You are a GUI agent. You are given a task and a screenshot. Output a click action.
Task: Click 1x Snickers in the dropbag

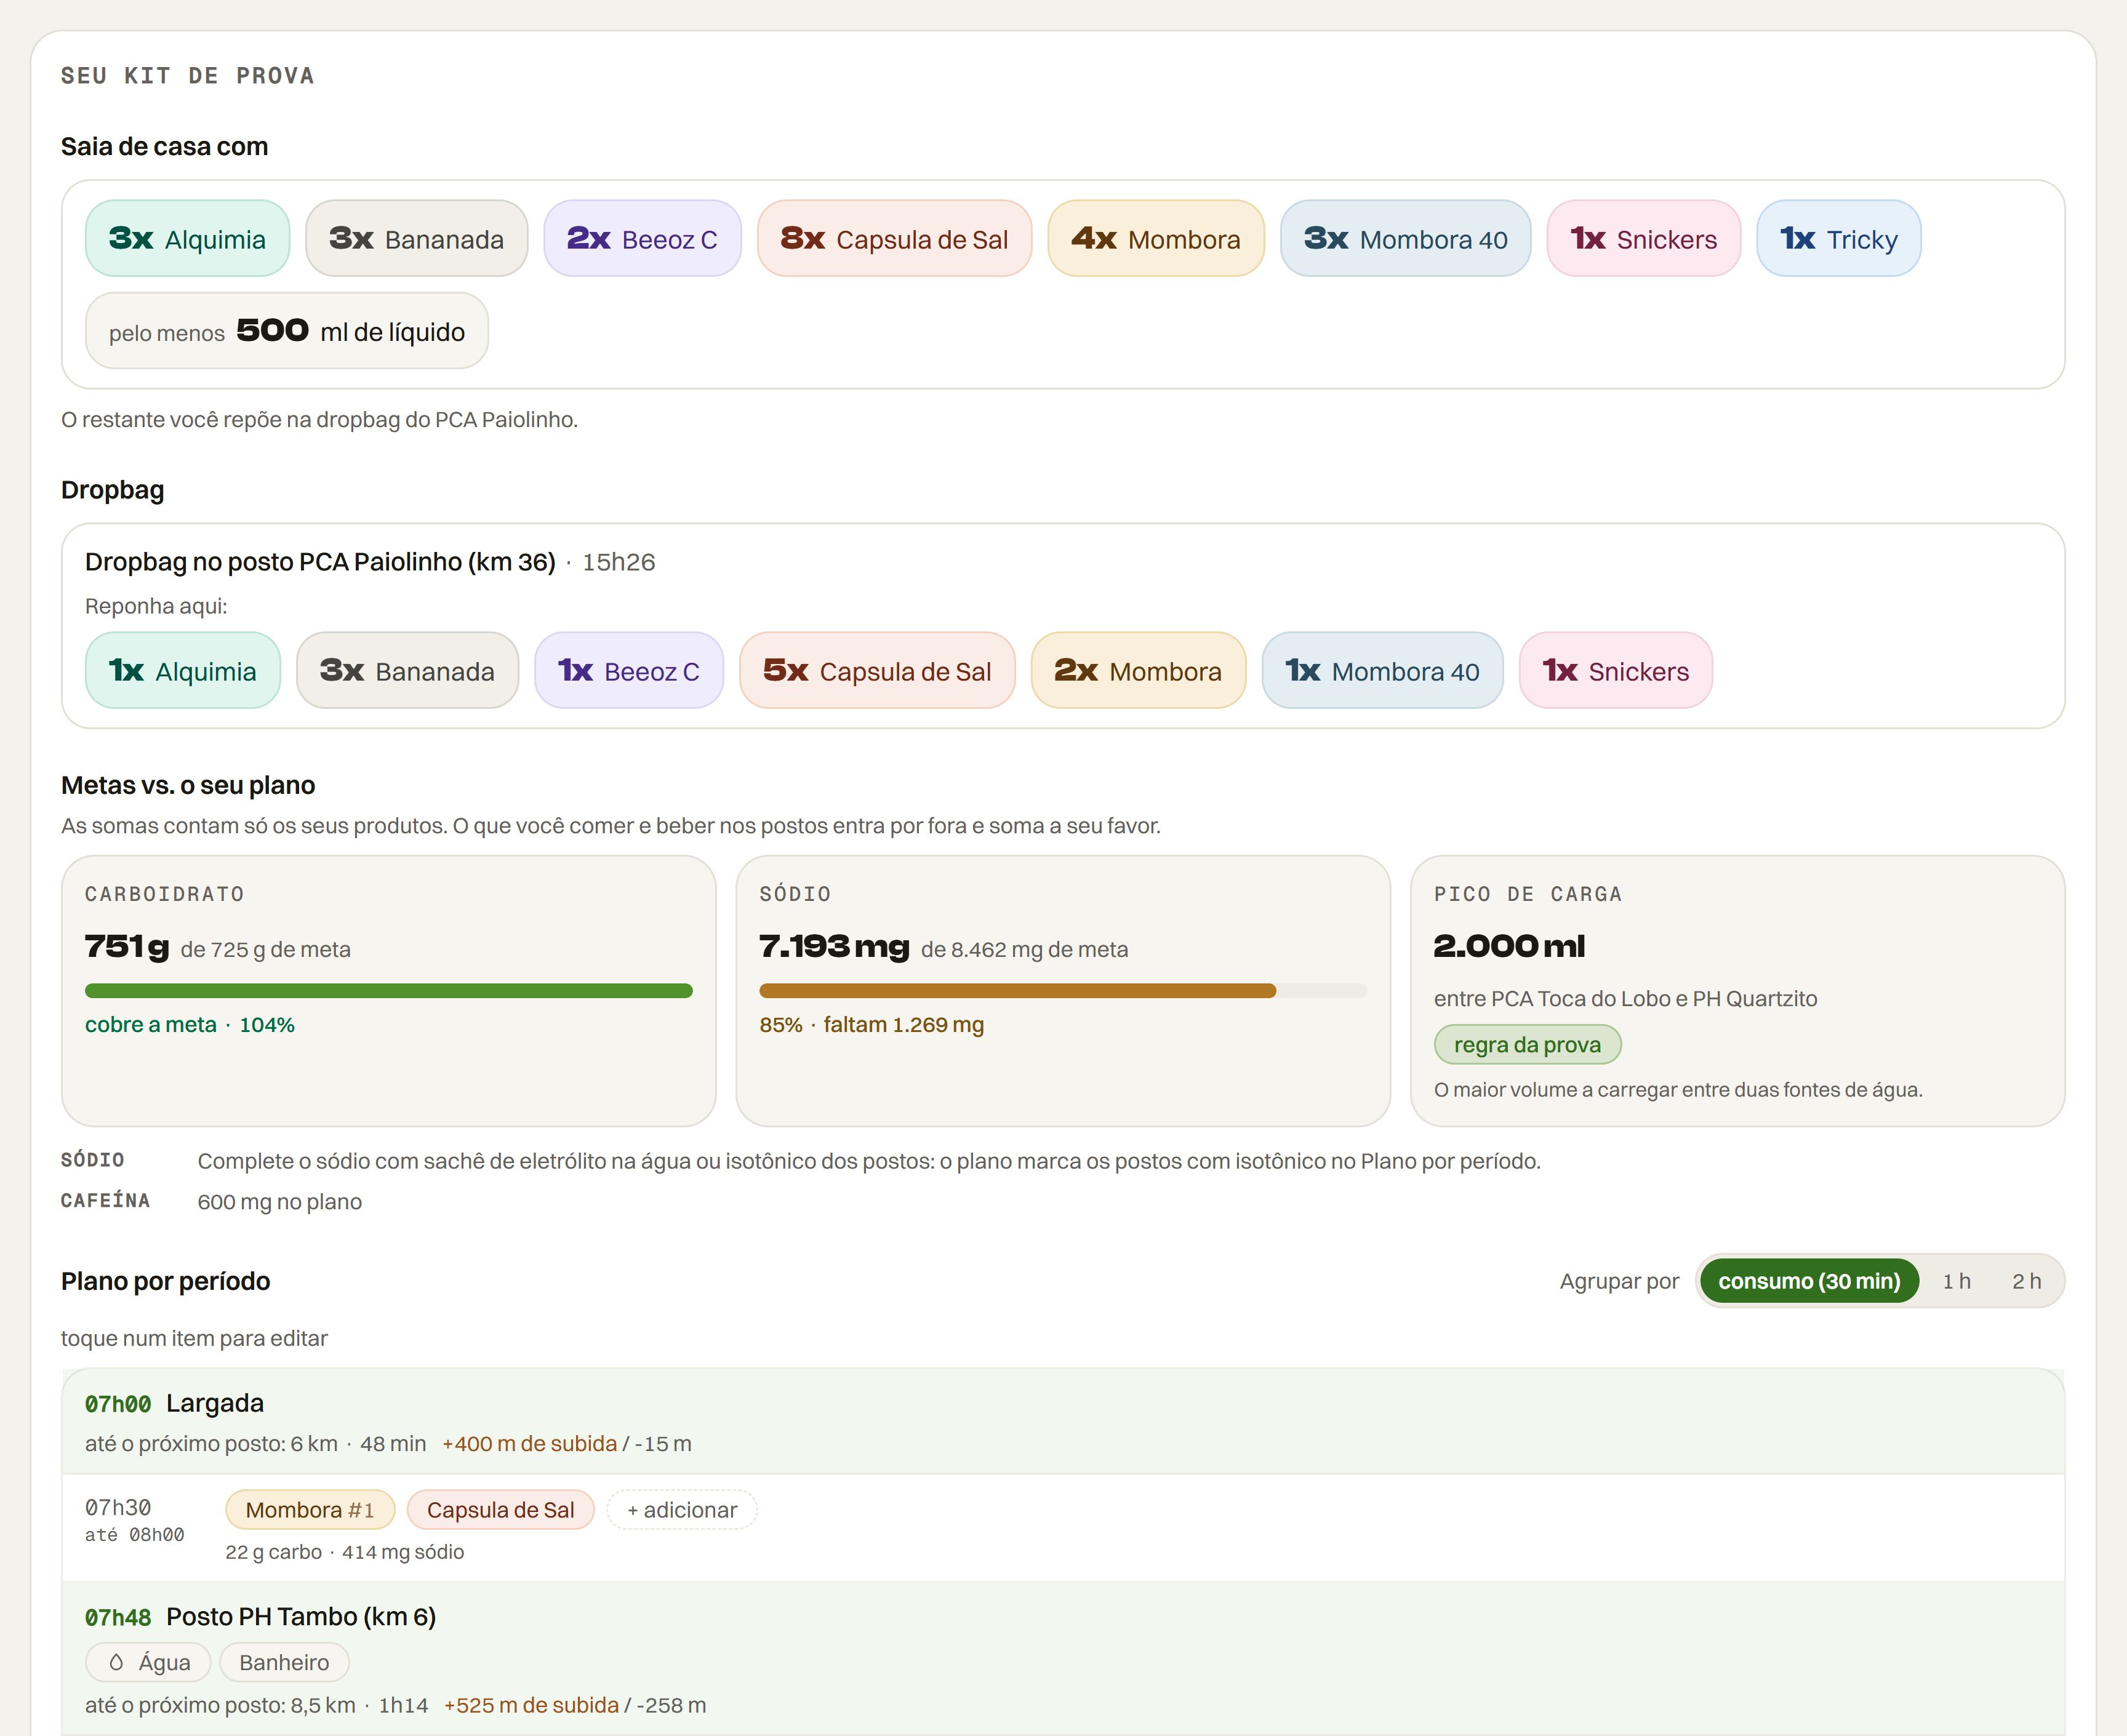(1615, 670)
